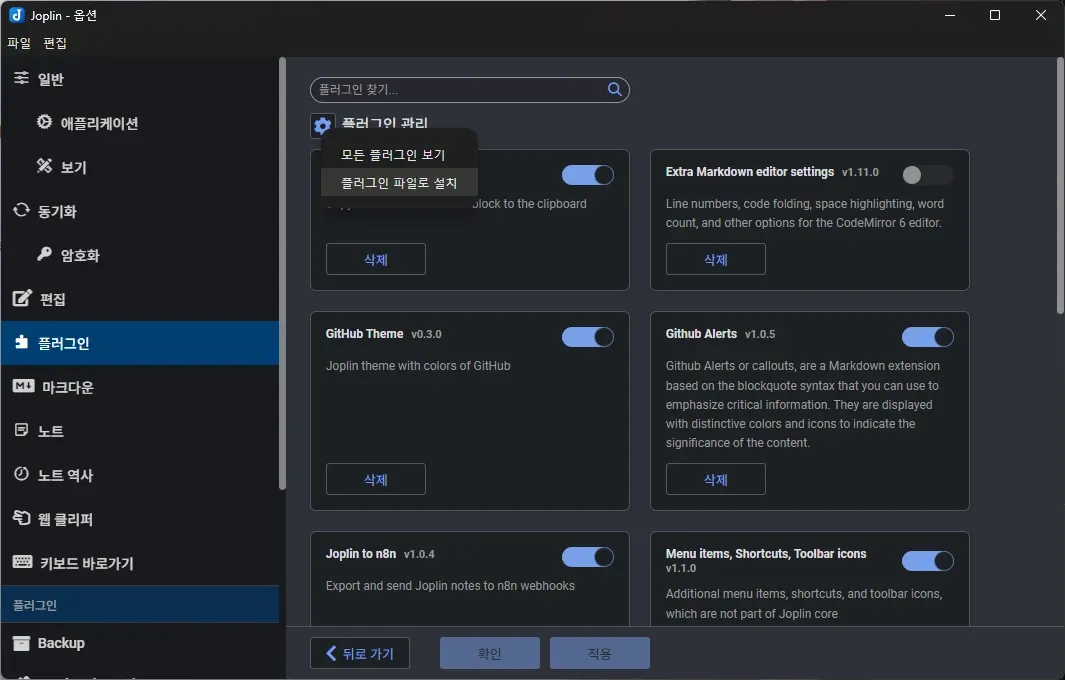Viewport: 1065px width, 680px height.
Task: Click the lower 플러그인 sidebar header
Action: tap(139, 605)
